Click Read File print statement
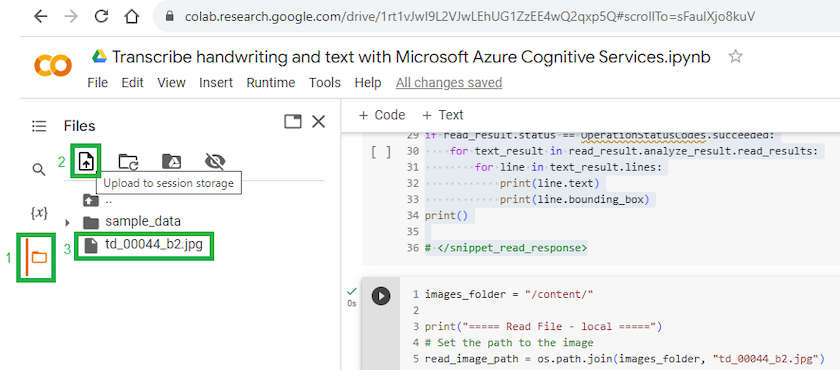The height and width of the screenshot is (370, 840). [x=544, y=326]
